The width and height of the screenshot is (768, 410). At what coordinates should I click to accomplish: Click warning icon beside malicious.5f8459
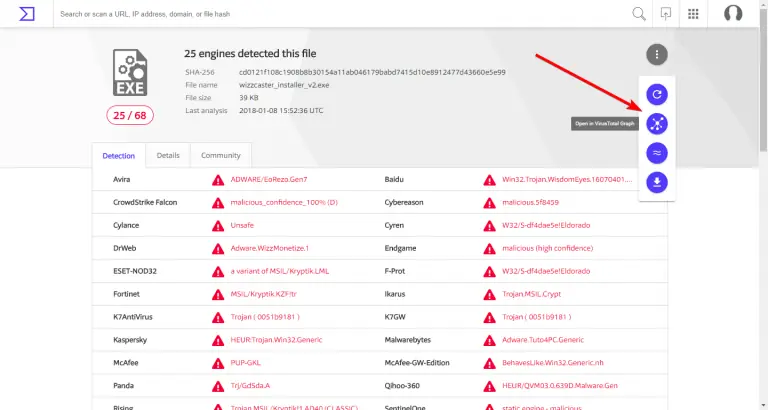(489, 203)
